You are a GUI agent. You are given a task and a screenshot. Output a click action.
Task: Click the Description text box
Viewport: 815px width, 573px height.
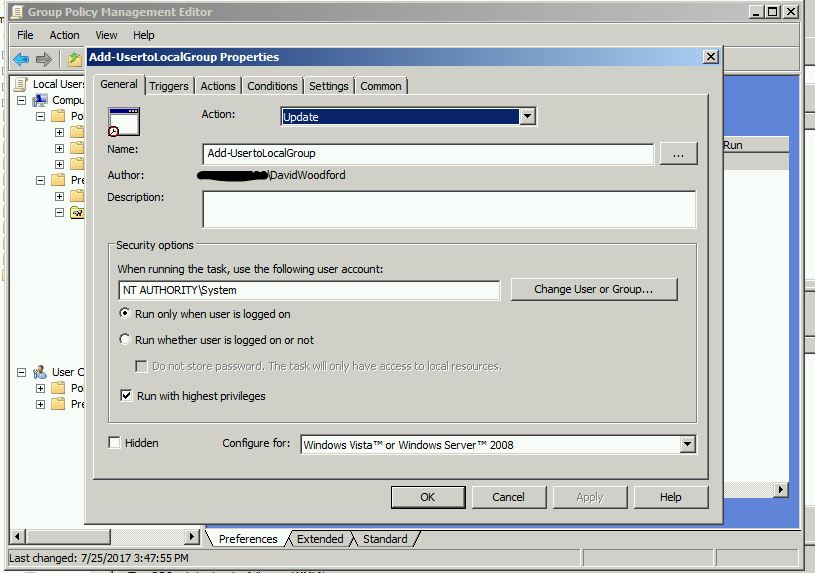coord(449,209)
